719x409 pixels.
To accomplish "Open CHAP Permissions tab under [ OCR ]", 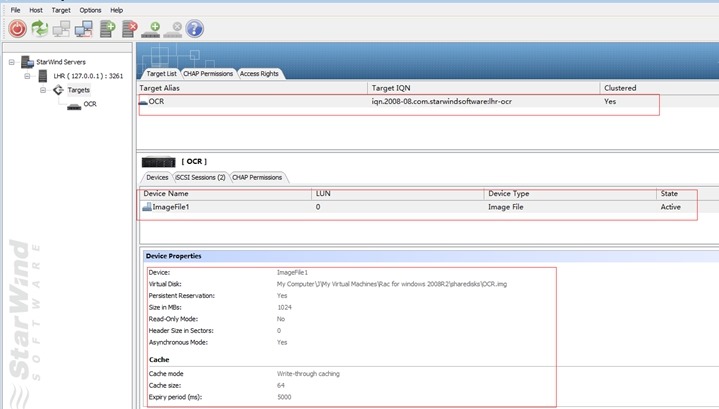I will click(x=257, y=177).
